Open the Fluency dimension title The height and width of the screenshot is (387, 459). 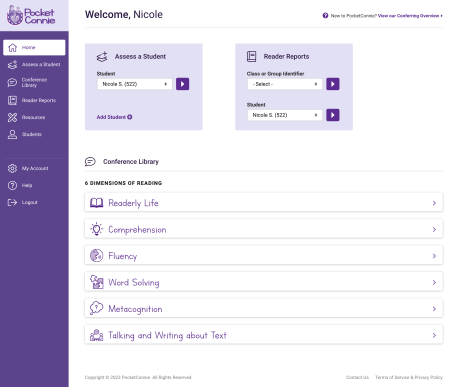click(123, 256)
